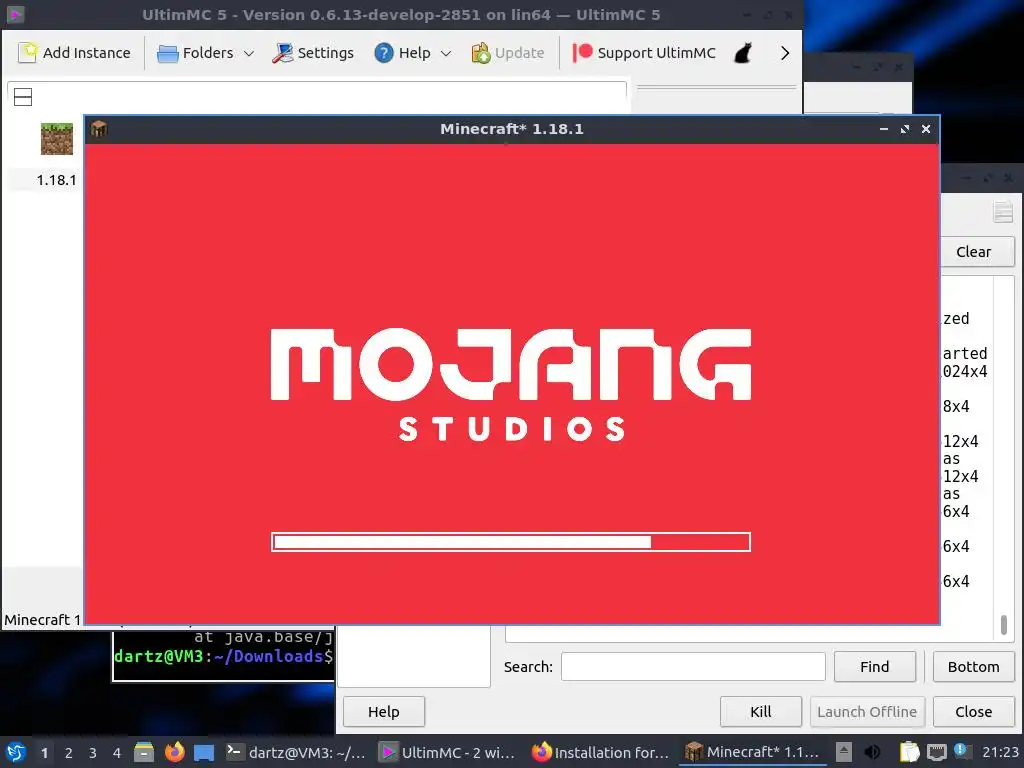
Task: Switch to virtual desktop 4
Action: (x=117, y=753)
